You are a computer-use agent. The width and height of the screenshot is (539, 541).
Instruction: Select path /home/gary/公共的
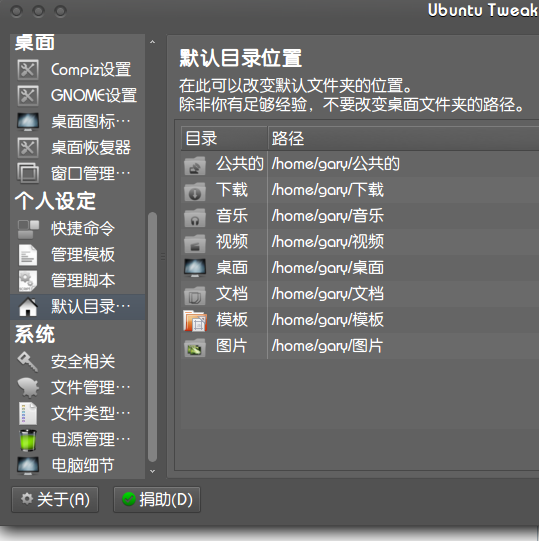pyautogui.click(x=336, y=164)
